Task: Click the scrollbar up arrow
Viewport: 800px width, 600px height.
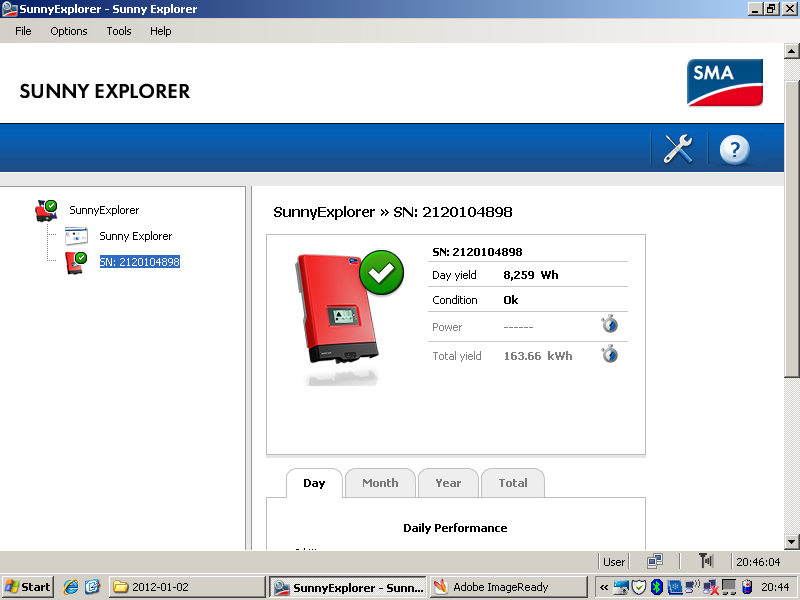Action: 791,51
